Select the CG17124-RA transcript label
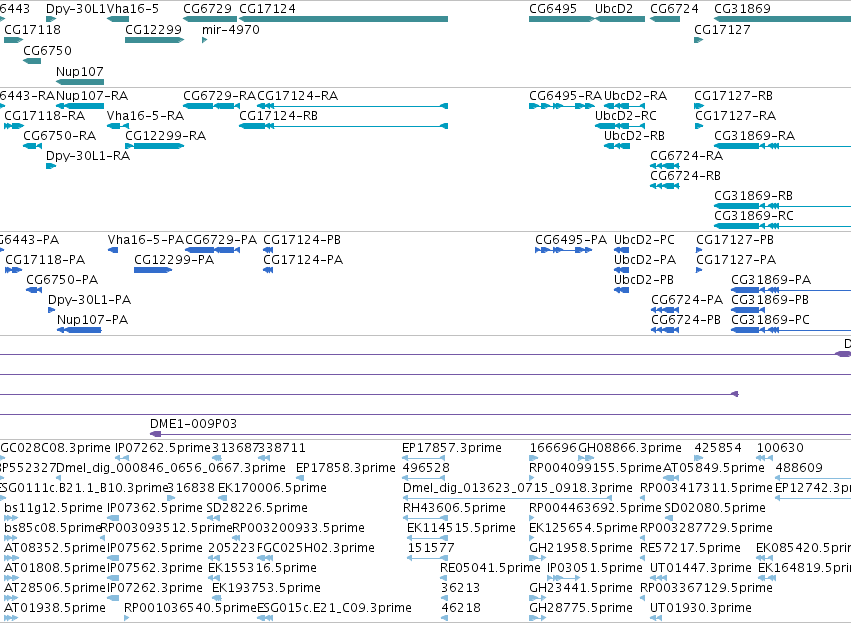 [297, 96]
